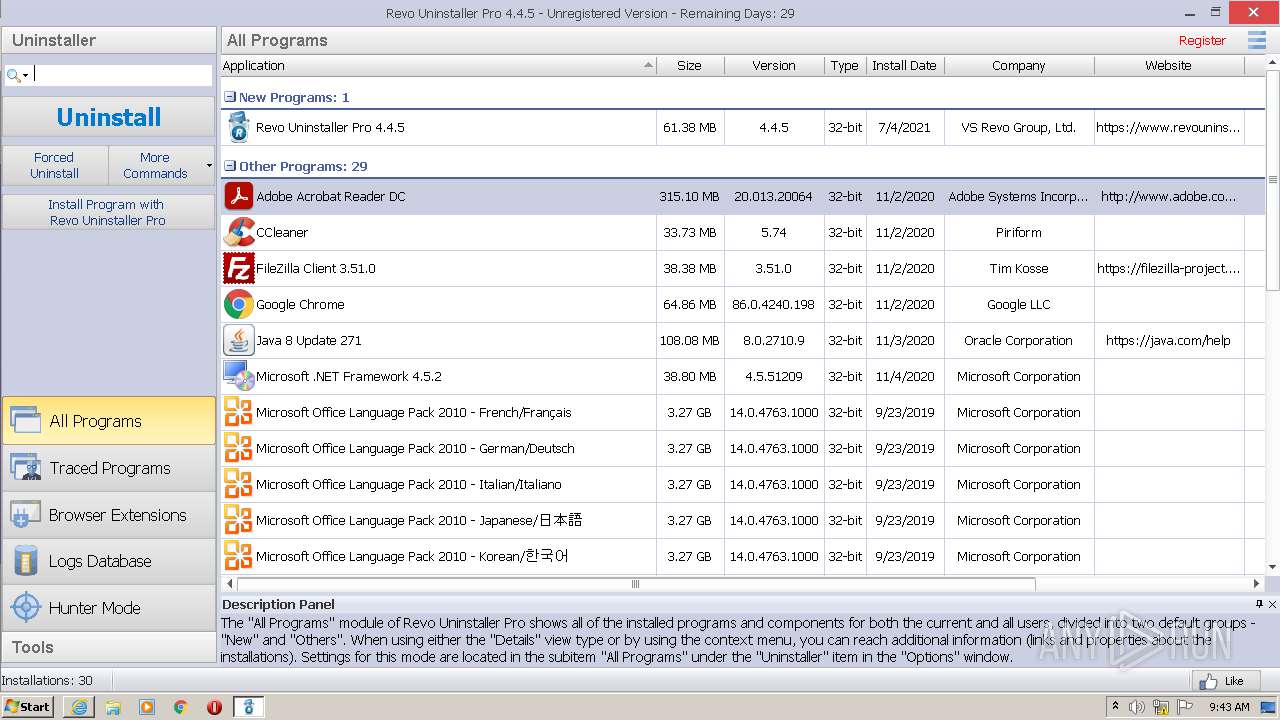
Task: Close the Description Panel
Action: coord(1272,604)
